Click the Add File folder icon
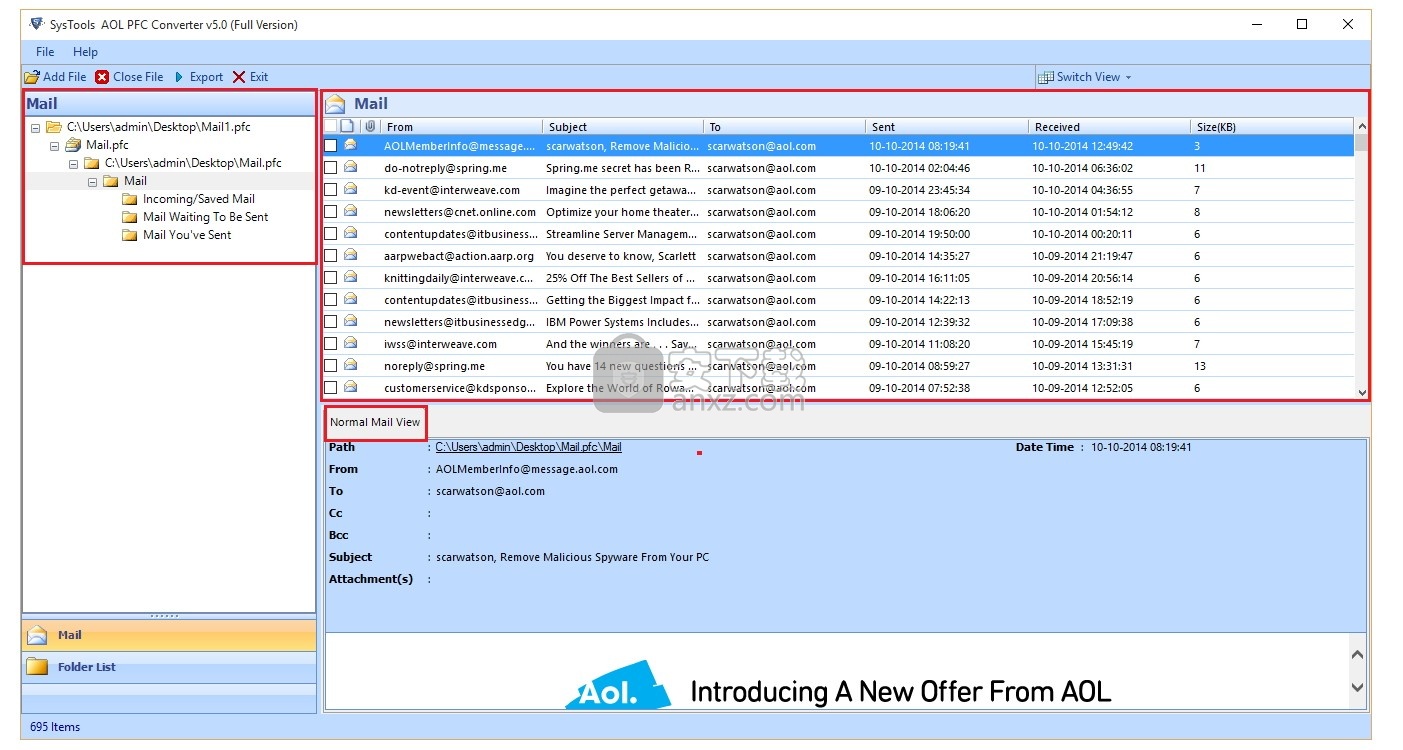 [32, 77]
